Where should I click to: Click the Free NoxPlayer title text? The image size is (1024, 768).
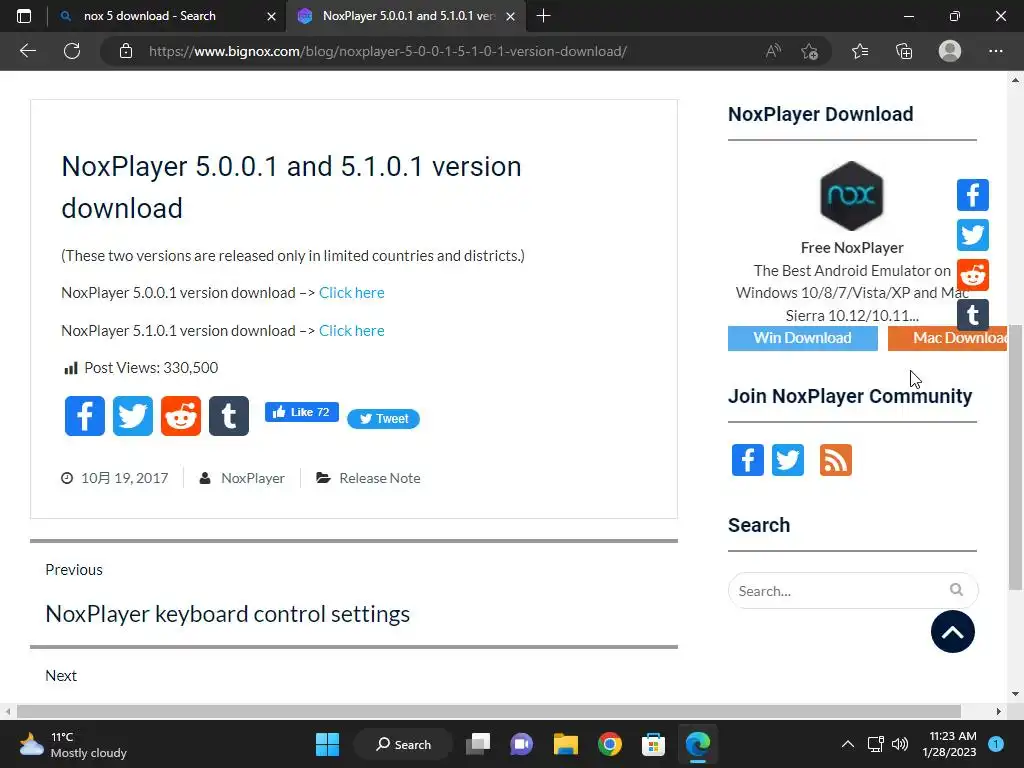tap(852, 248)
